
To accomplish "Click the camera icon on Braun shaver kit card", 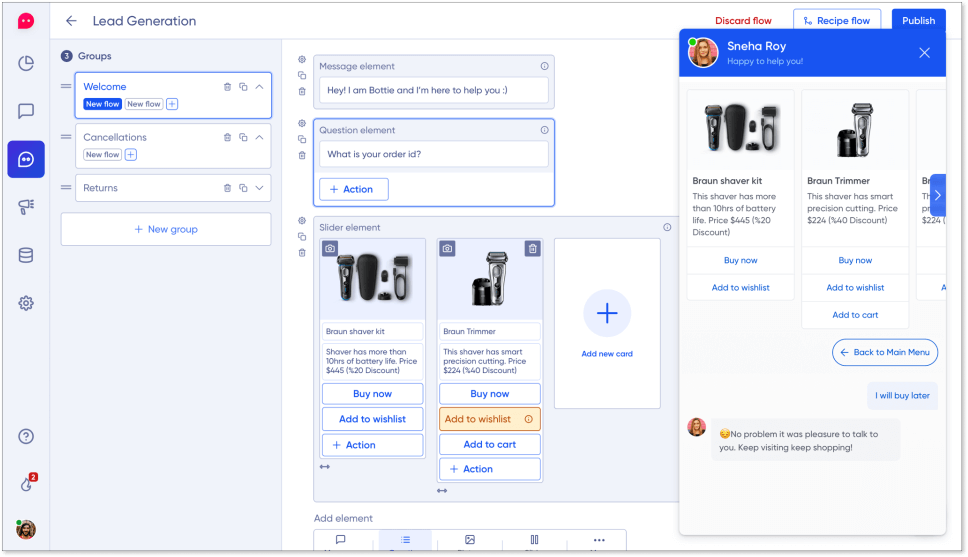I will pos(331,248).
